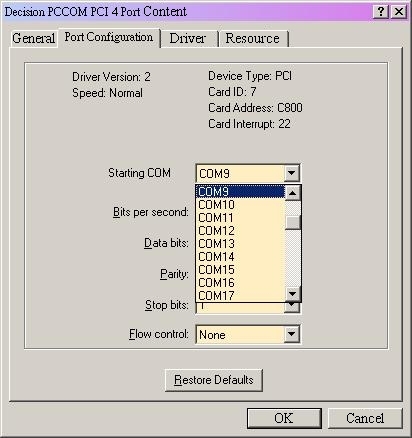Image resolution: width=412 pixels, height=438 pixels.
Task: Select highlighted COM9 list entry
Action: point(240,192)
